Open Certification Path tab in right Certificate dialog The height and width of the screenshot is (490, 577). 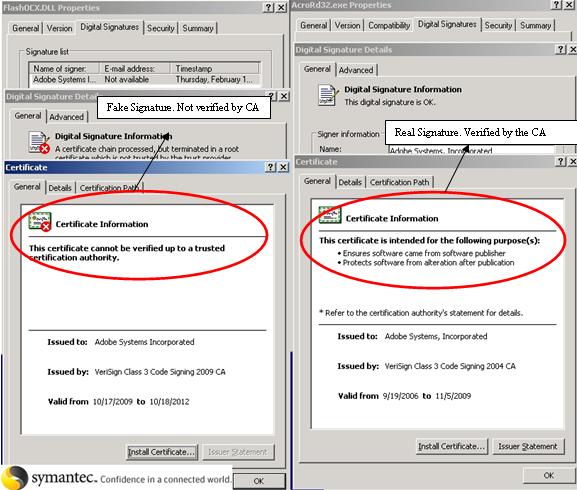pyautogui.click(x=400, y=182)
